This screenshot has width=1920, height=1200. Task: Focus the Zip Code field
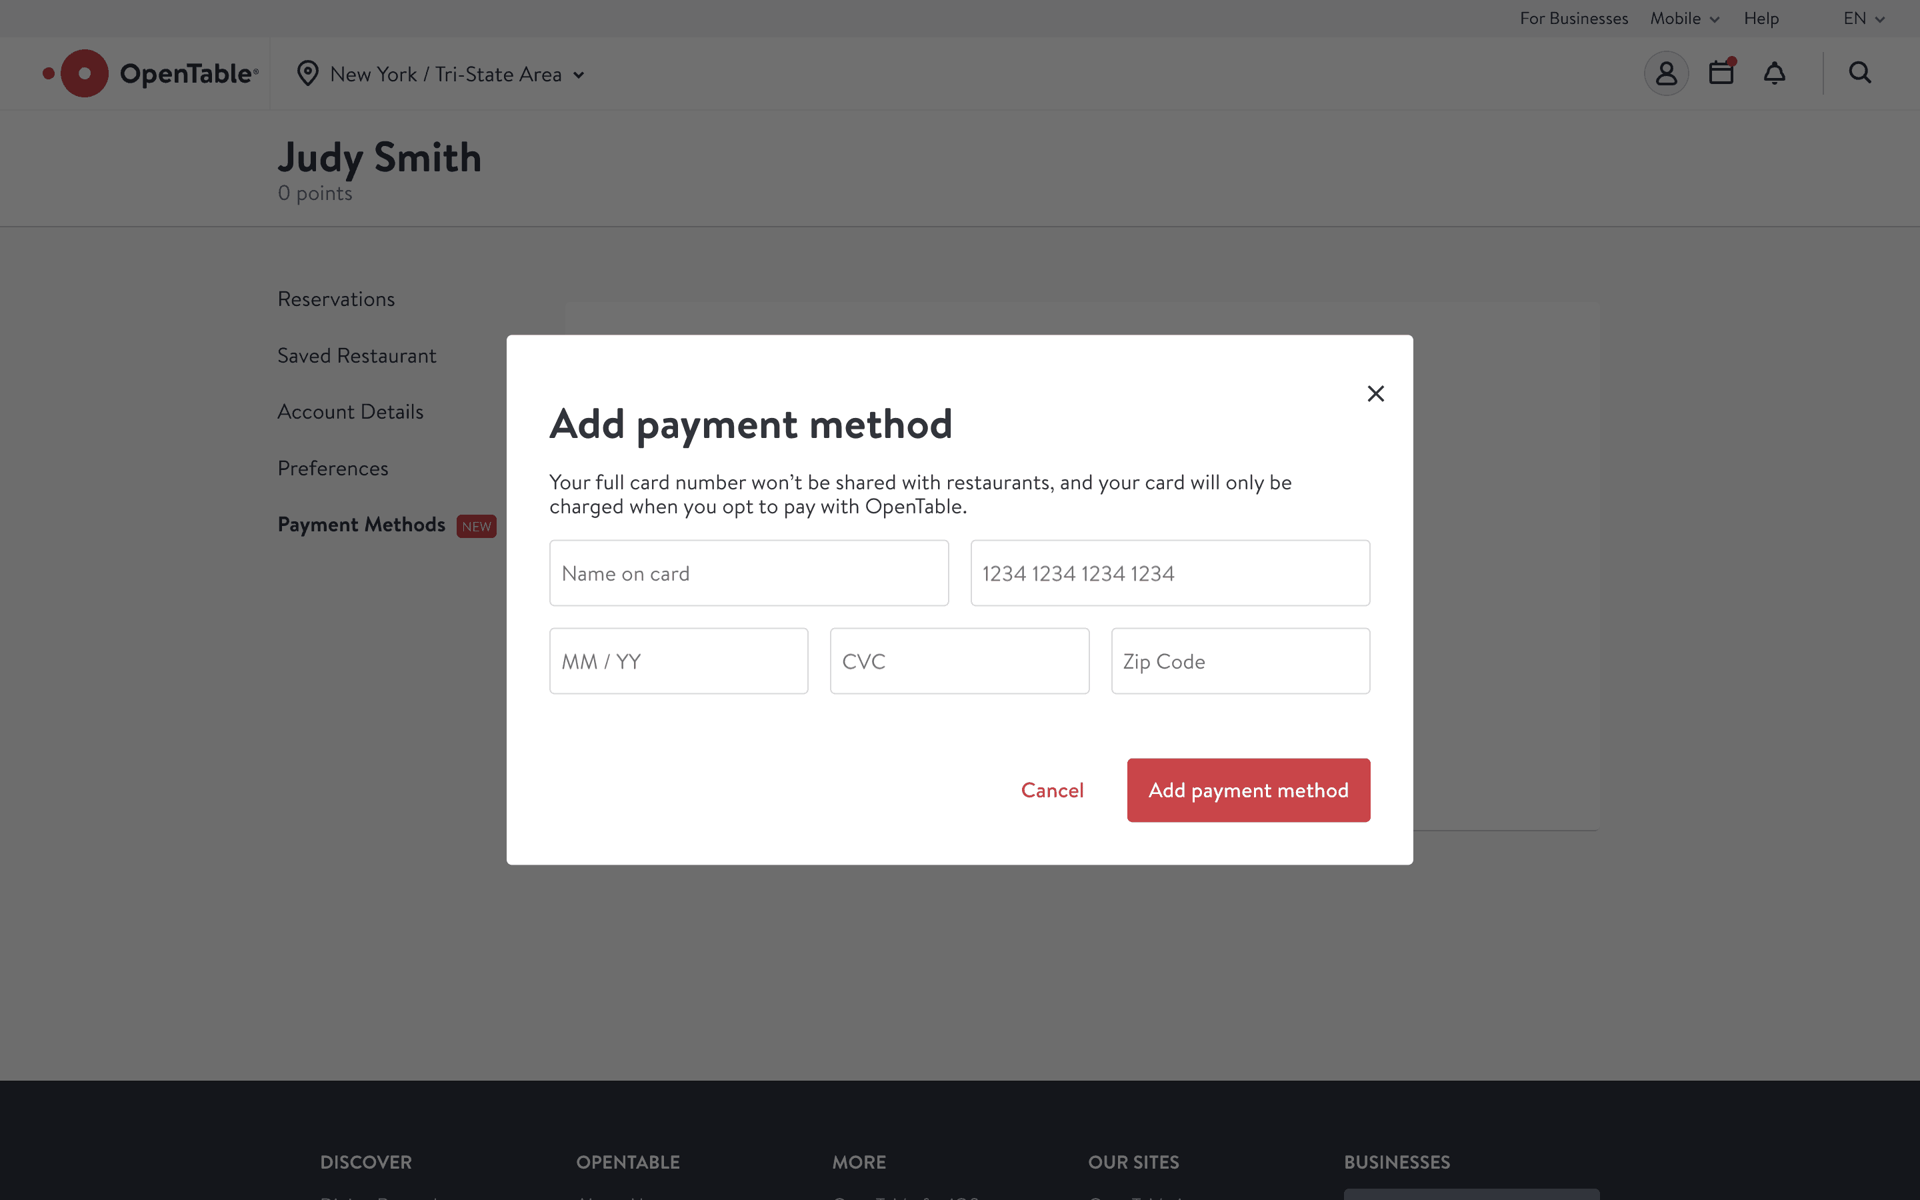1240,661
